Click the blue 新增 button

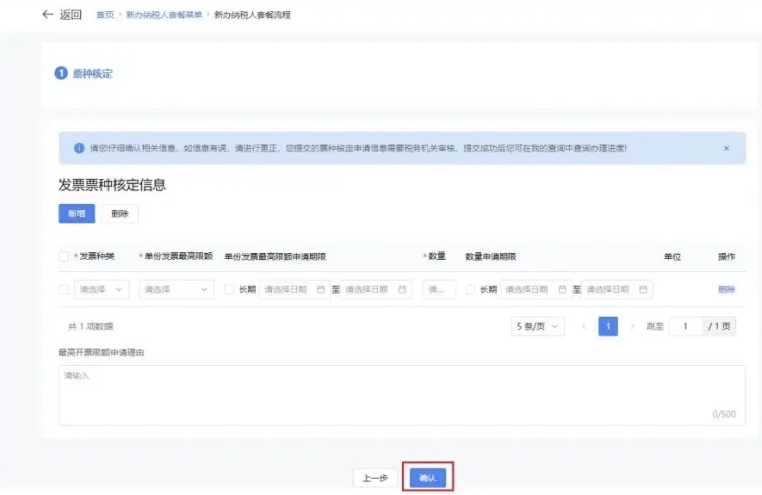[76, 214]
